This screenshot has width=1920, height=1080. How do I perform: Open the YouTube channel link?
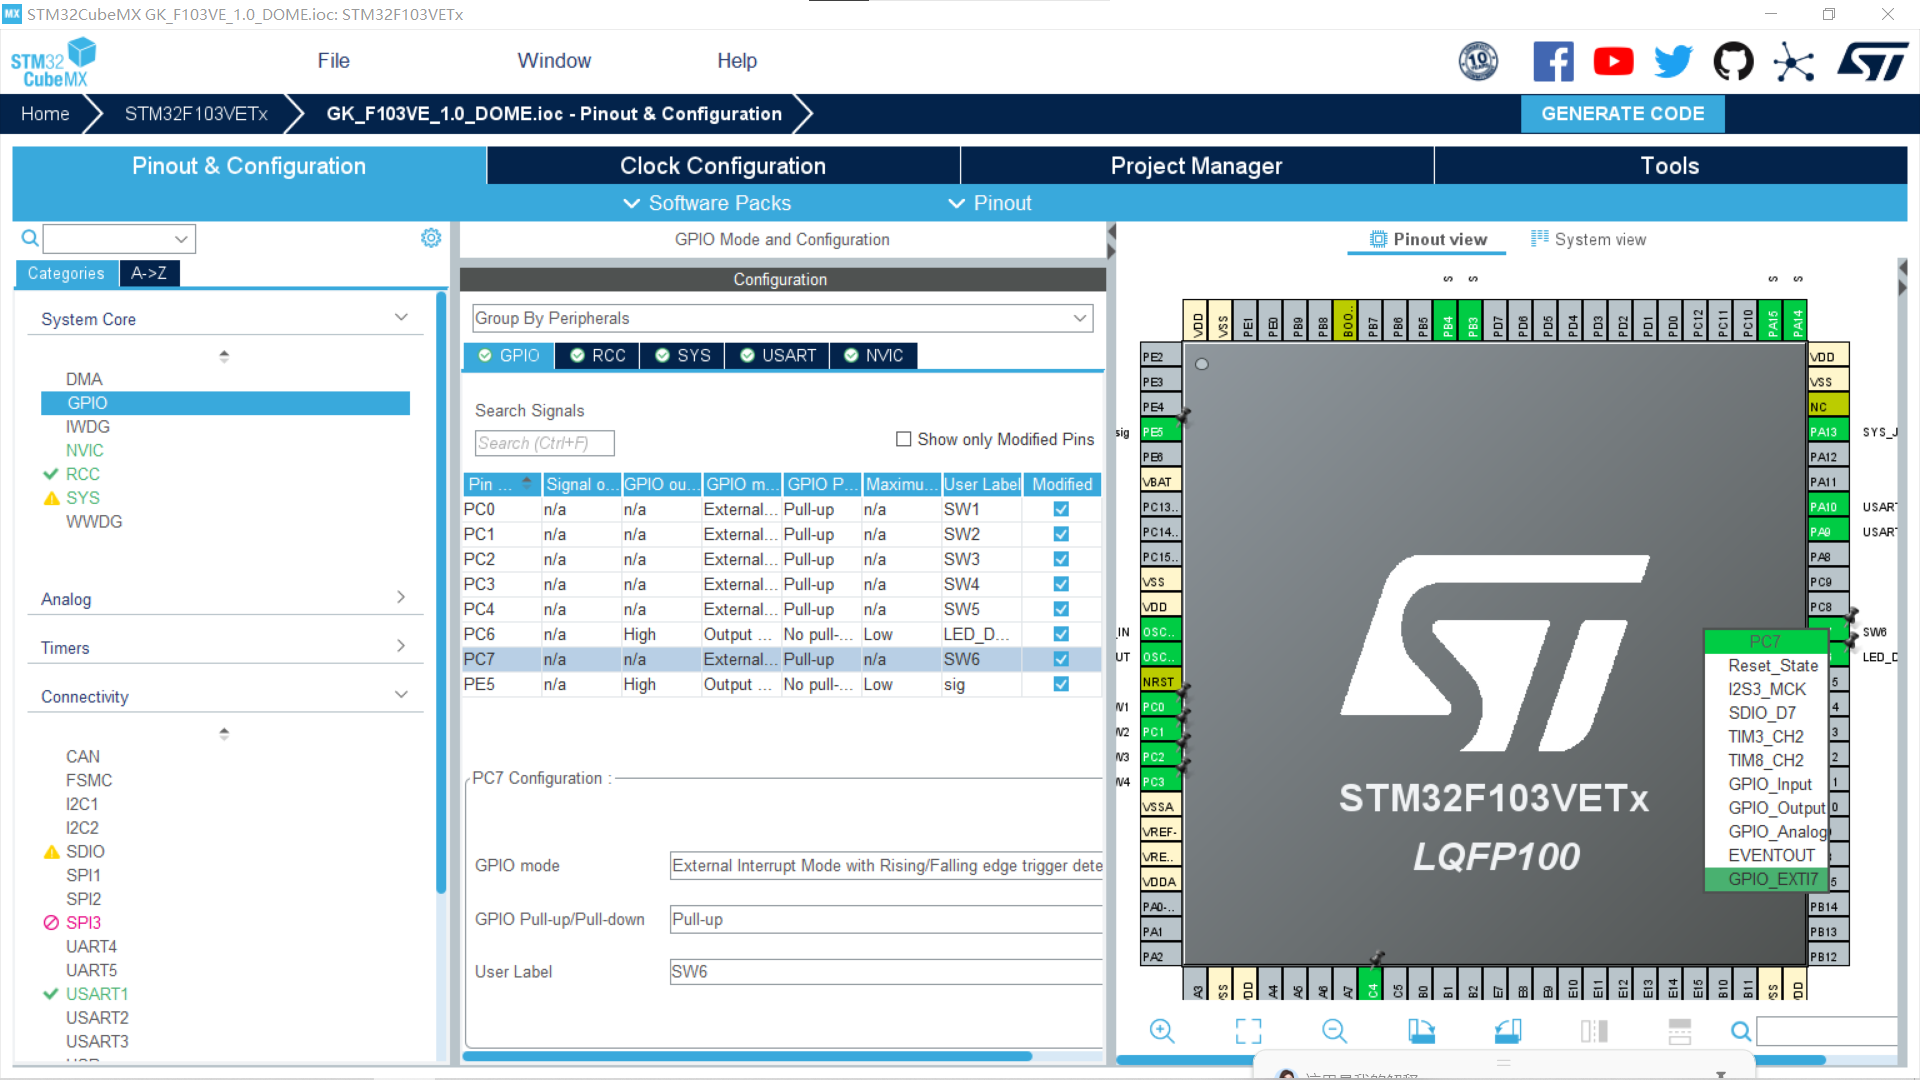tap(1613, 61)
